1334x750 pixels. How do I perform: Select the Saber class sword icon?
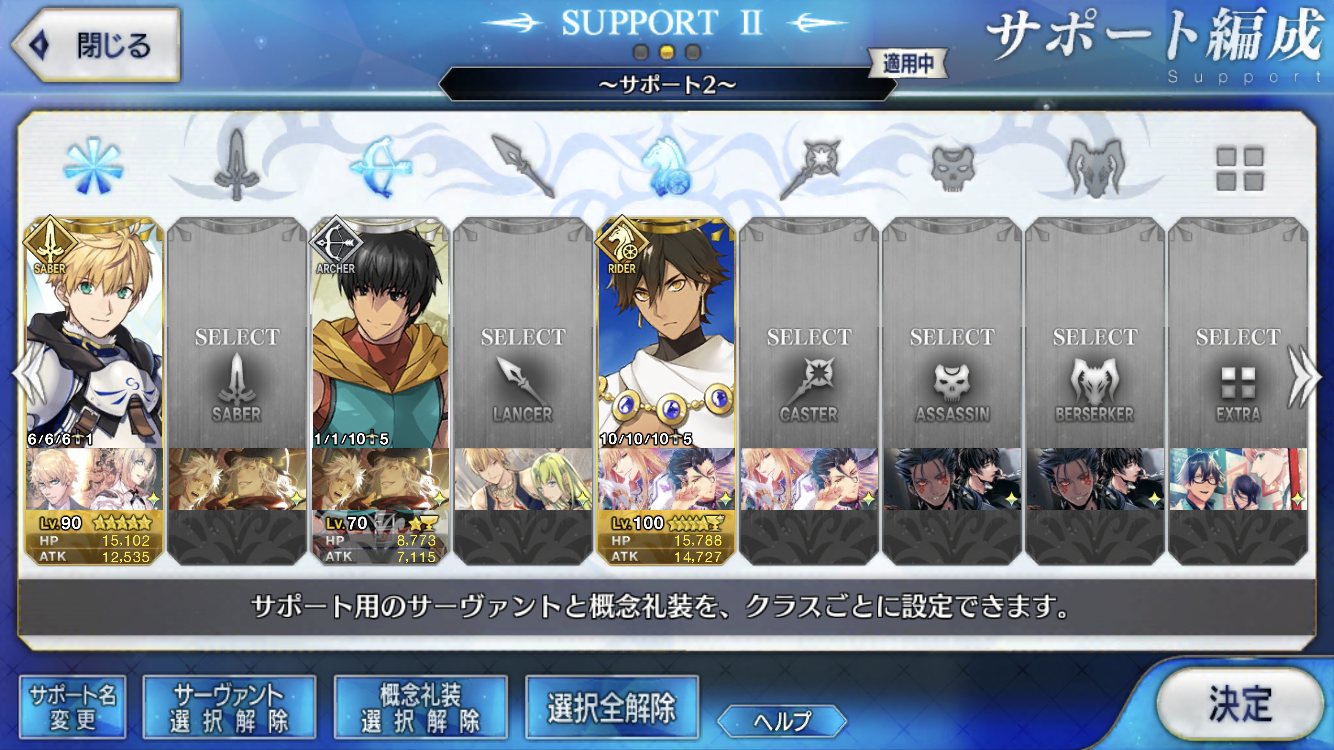(237, 167)
